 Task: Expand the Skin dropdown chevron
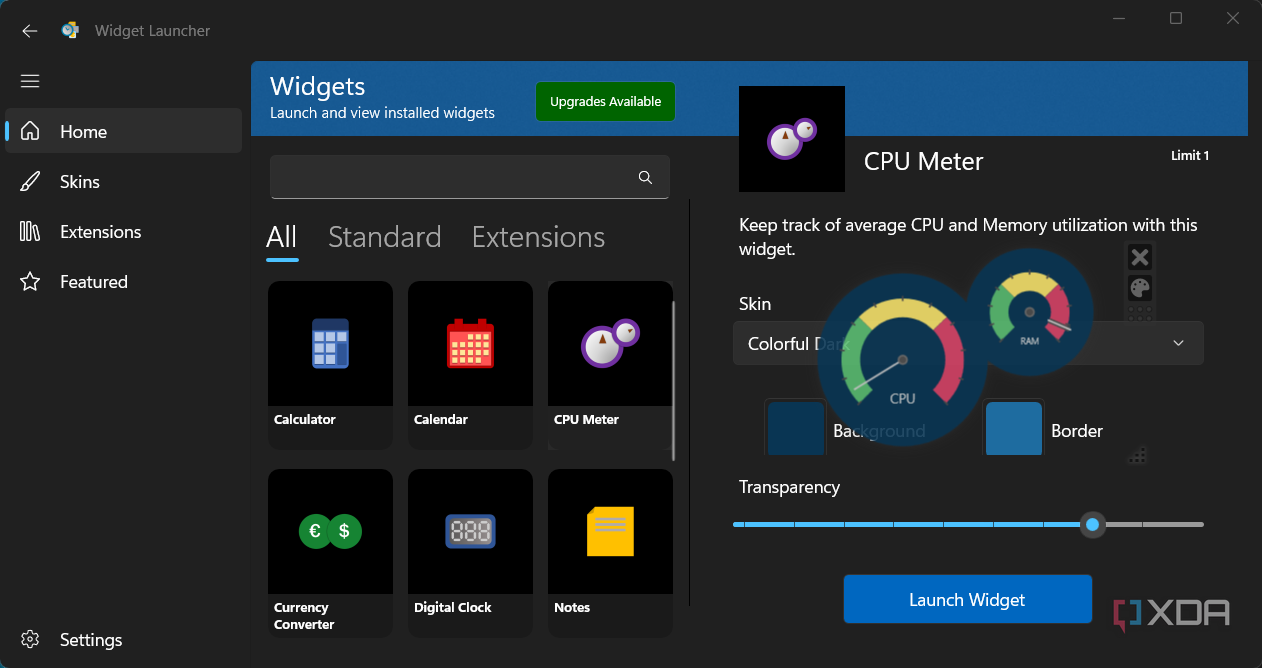[1178, 343]
